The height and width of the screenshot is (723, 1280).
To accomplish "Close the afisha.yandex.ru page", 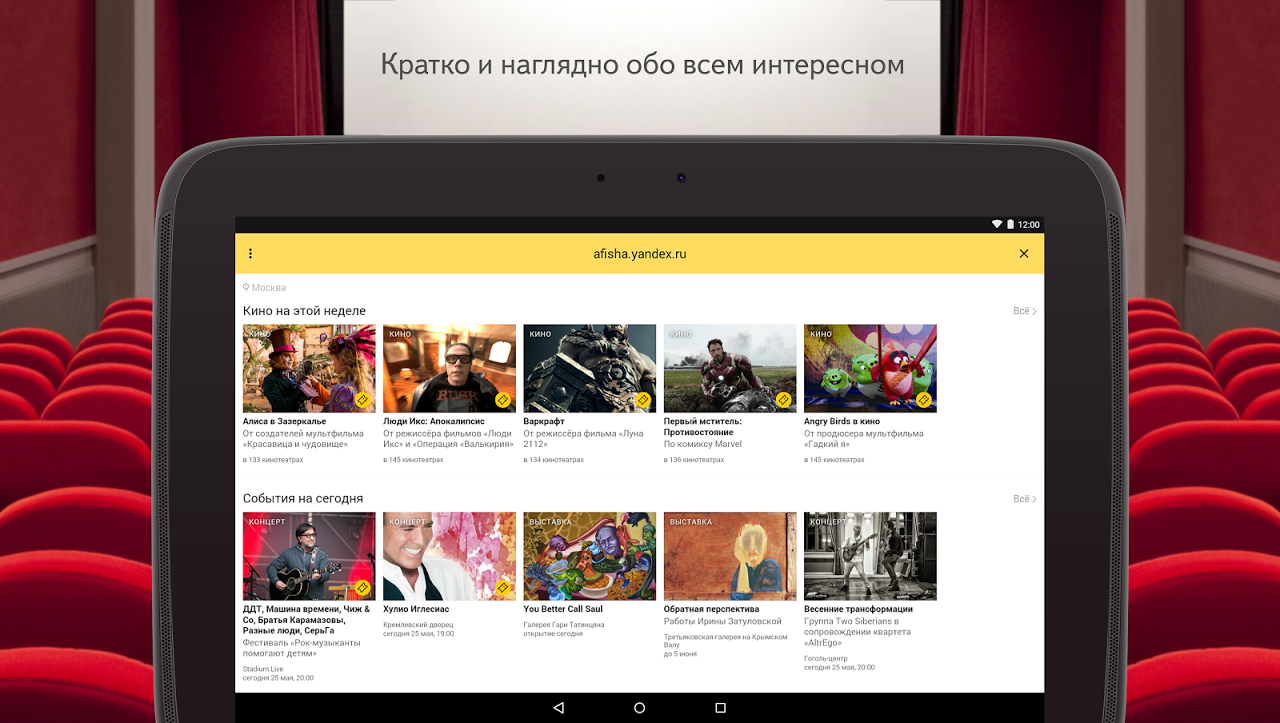I will click(1024, 254).
